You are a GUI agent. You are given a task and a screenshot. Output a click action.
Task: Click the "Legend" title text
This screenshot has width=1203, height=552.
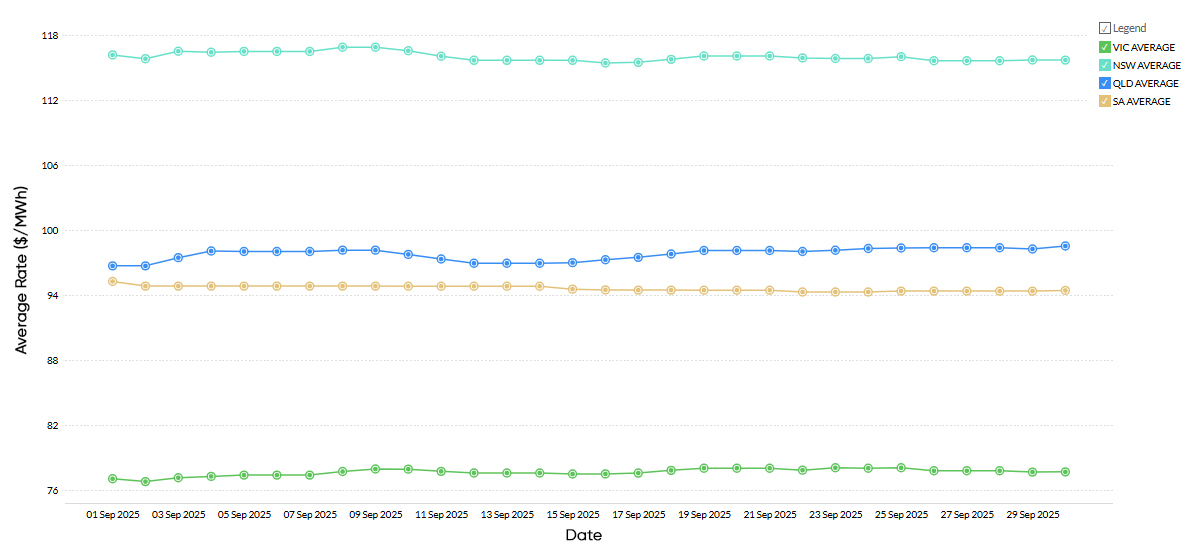click(1129, 28)
